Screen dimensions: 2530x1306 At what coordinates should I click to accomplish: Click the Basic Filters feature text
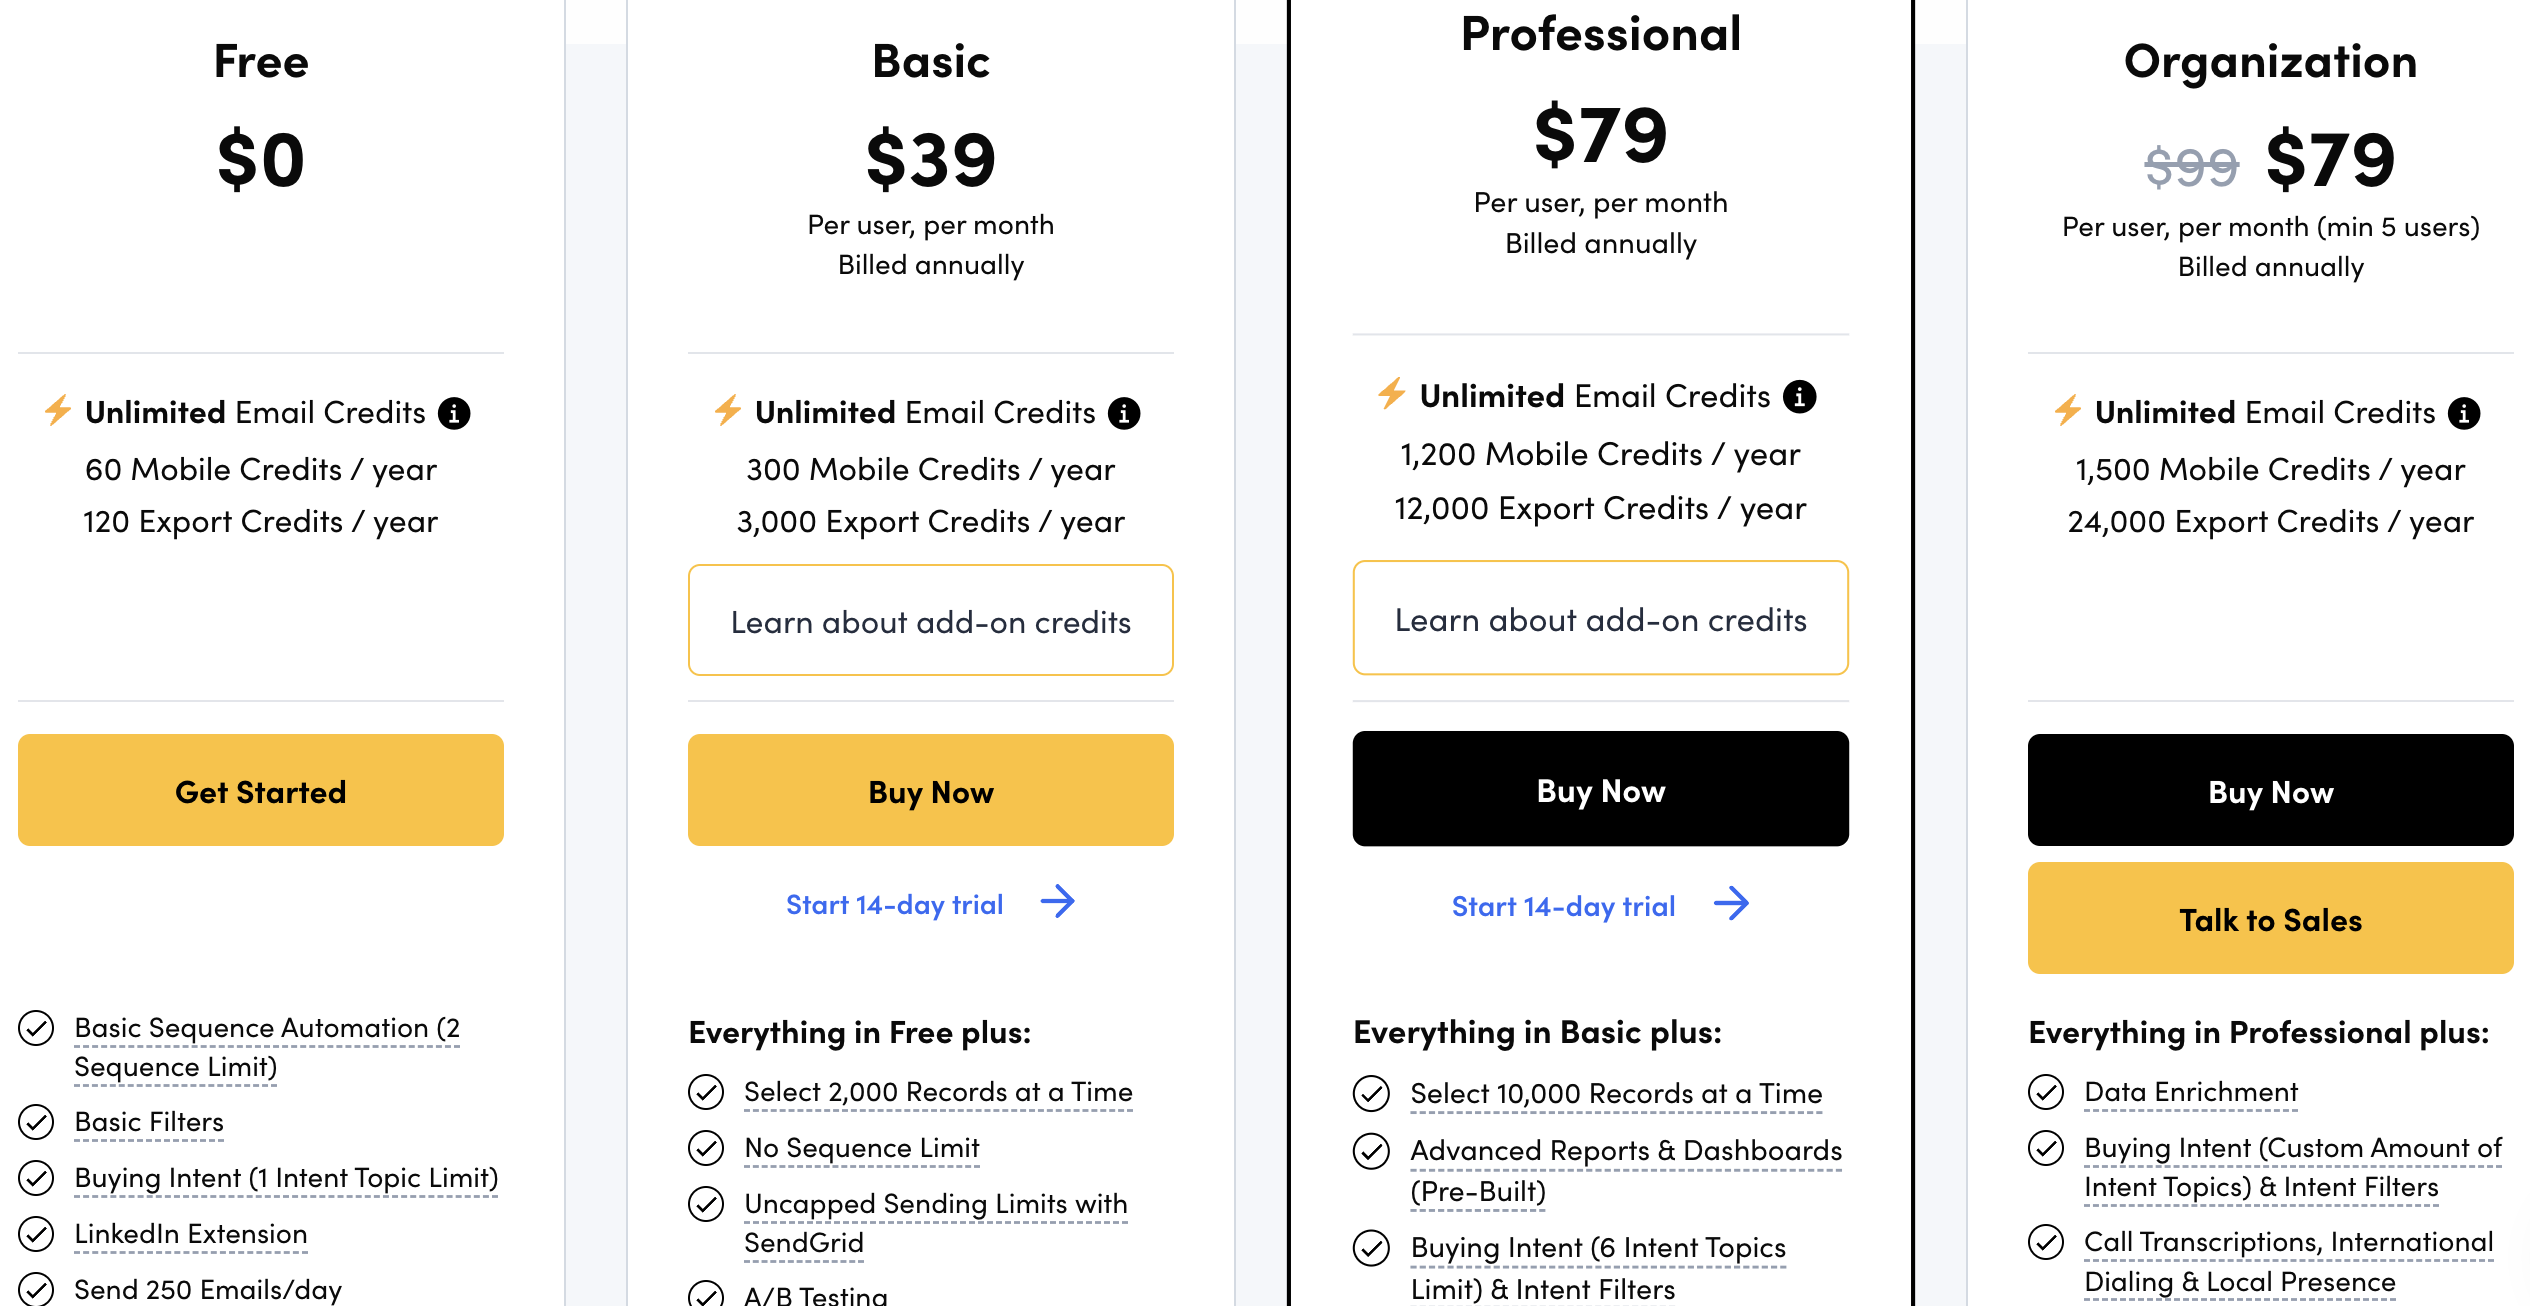pos(149,1122)
